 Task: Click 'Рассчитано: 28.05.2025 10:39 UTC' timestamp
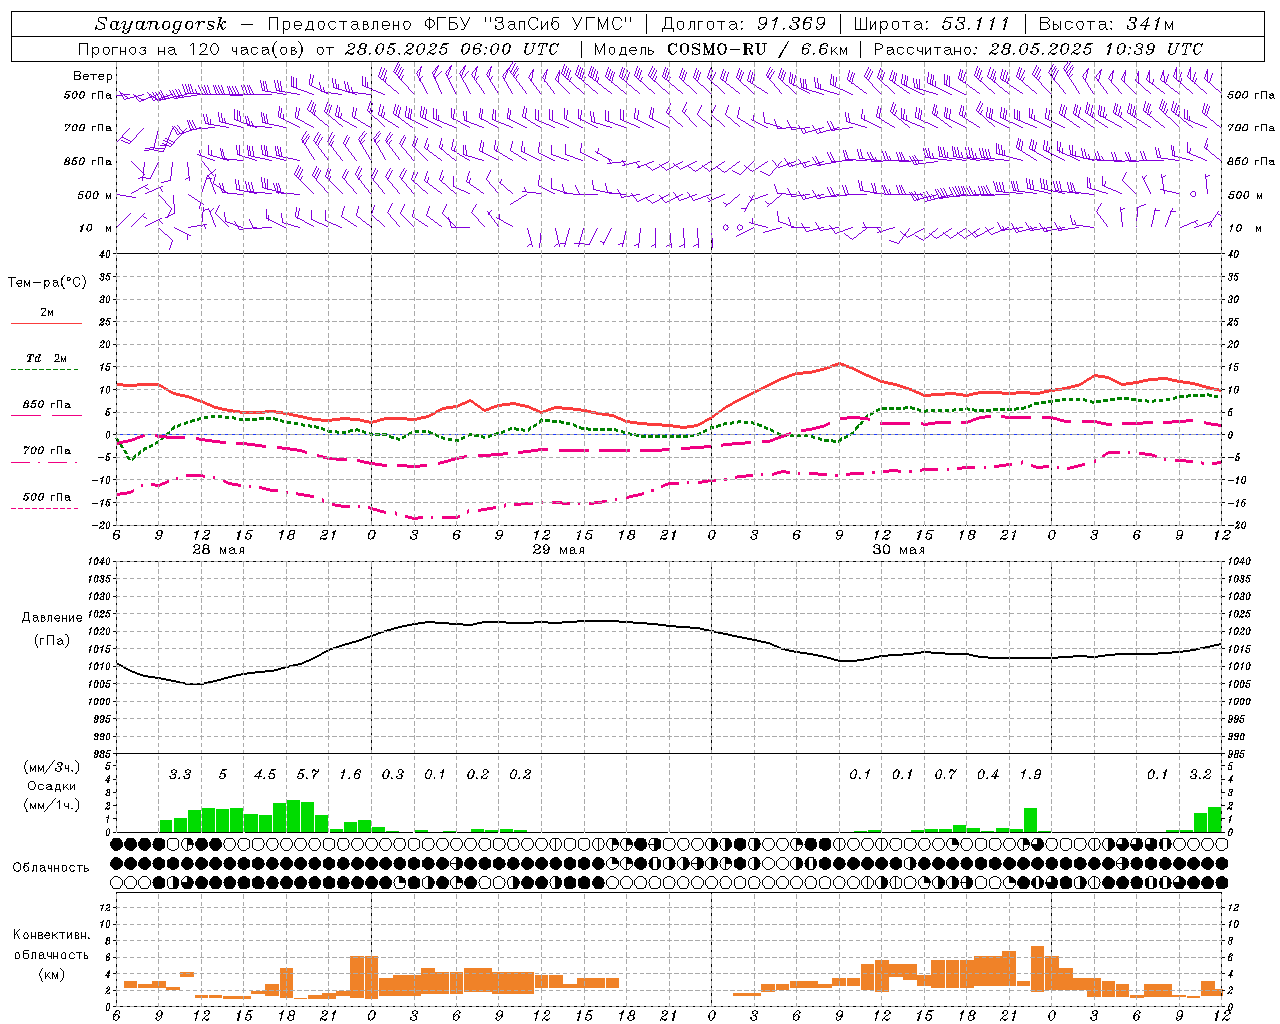pos(1038,49)
